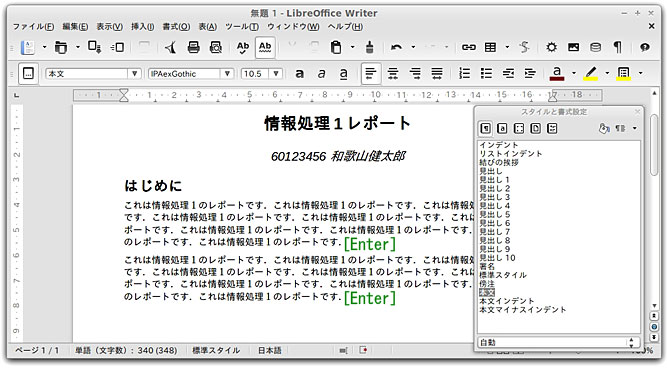Show Page Styles in styles panel
Image resolution: width=667 pixels, height=368 pixels.
(536, 128)
